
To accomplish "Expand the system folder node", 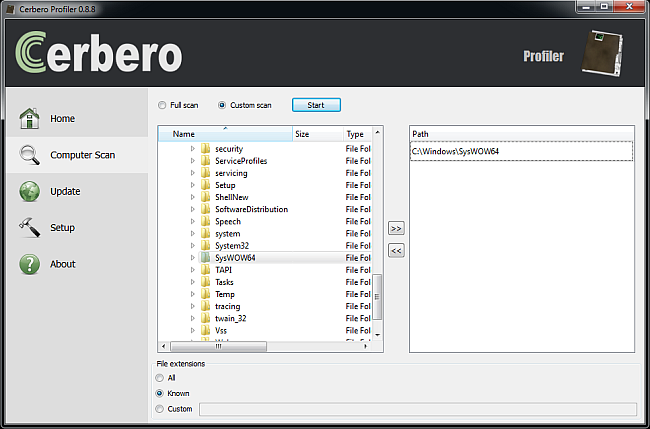I will pos(193,233).
